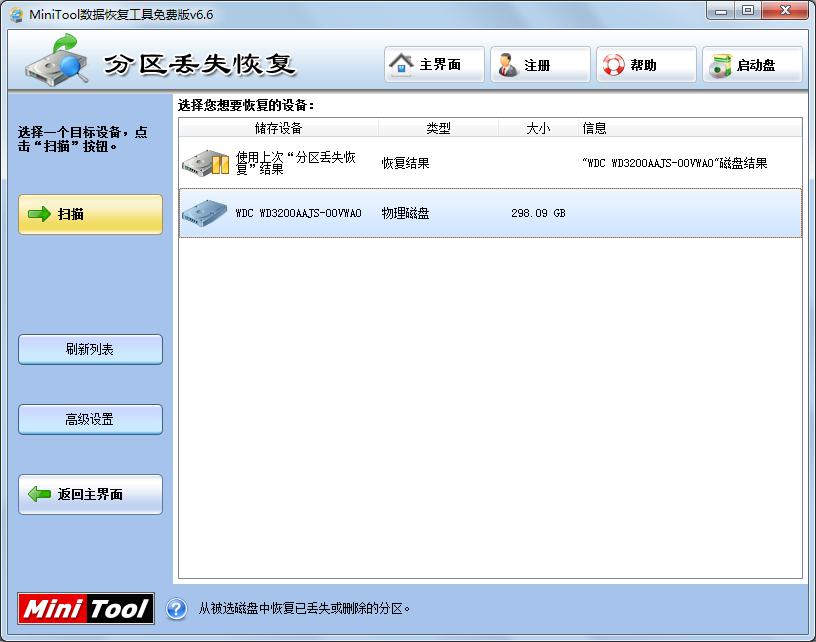
Task: Close the MiniTool window
Action: click(x=785, y=11)
